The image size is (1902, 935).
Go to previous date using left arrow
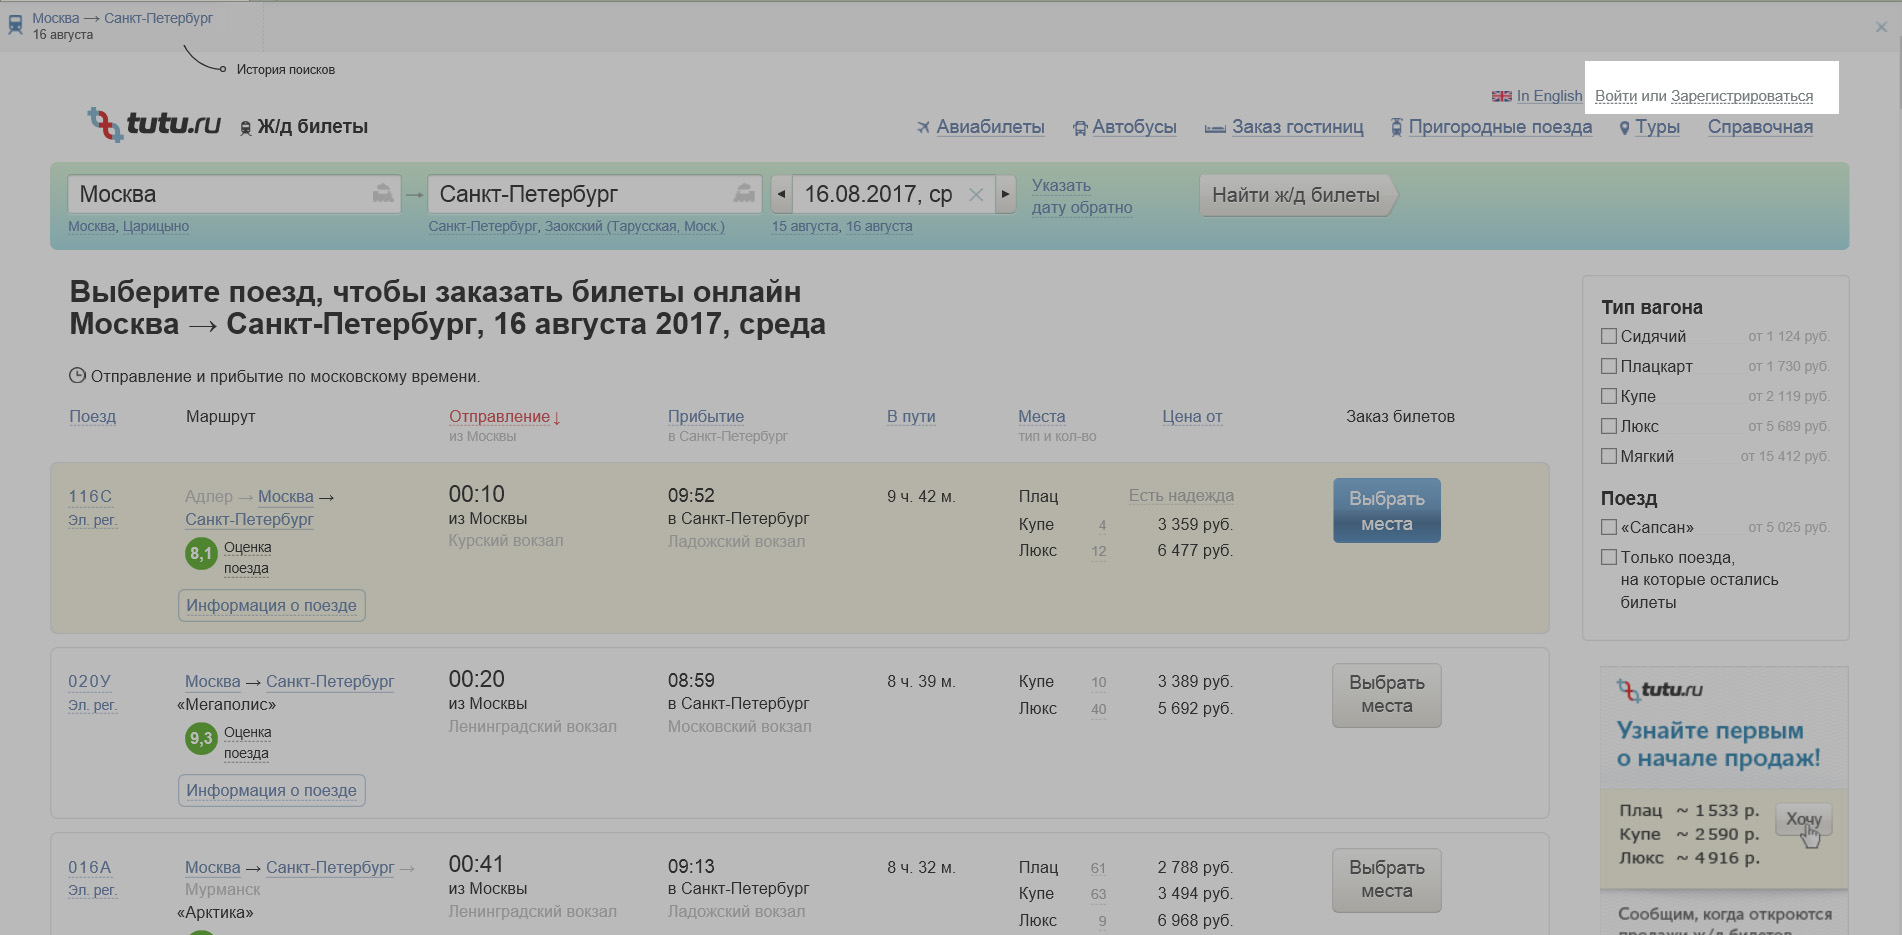click(x=781, y=194)
